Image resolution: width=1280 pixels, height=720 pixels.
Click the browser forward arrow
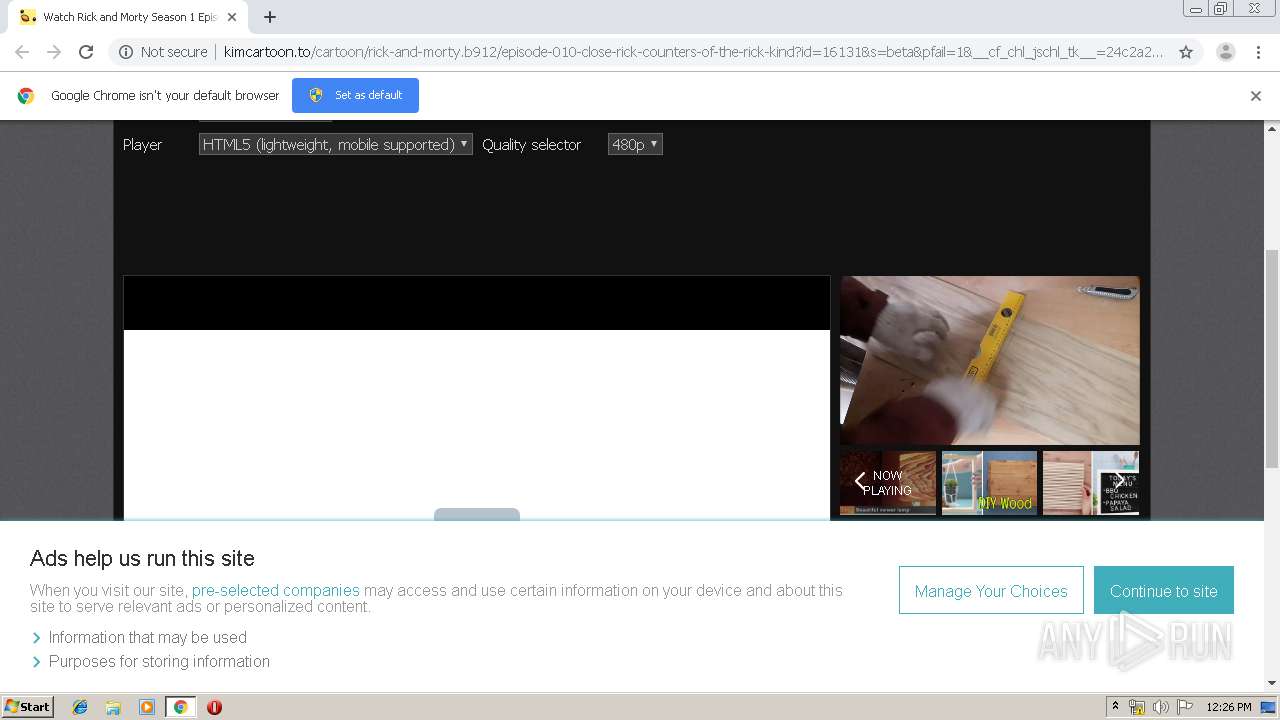[54, 52]
